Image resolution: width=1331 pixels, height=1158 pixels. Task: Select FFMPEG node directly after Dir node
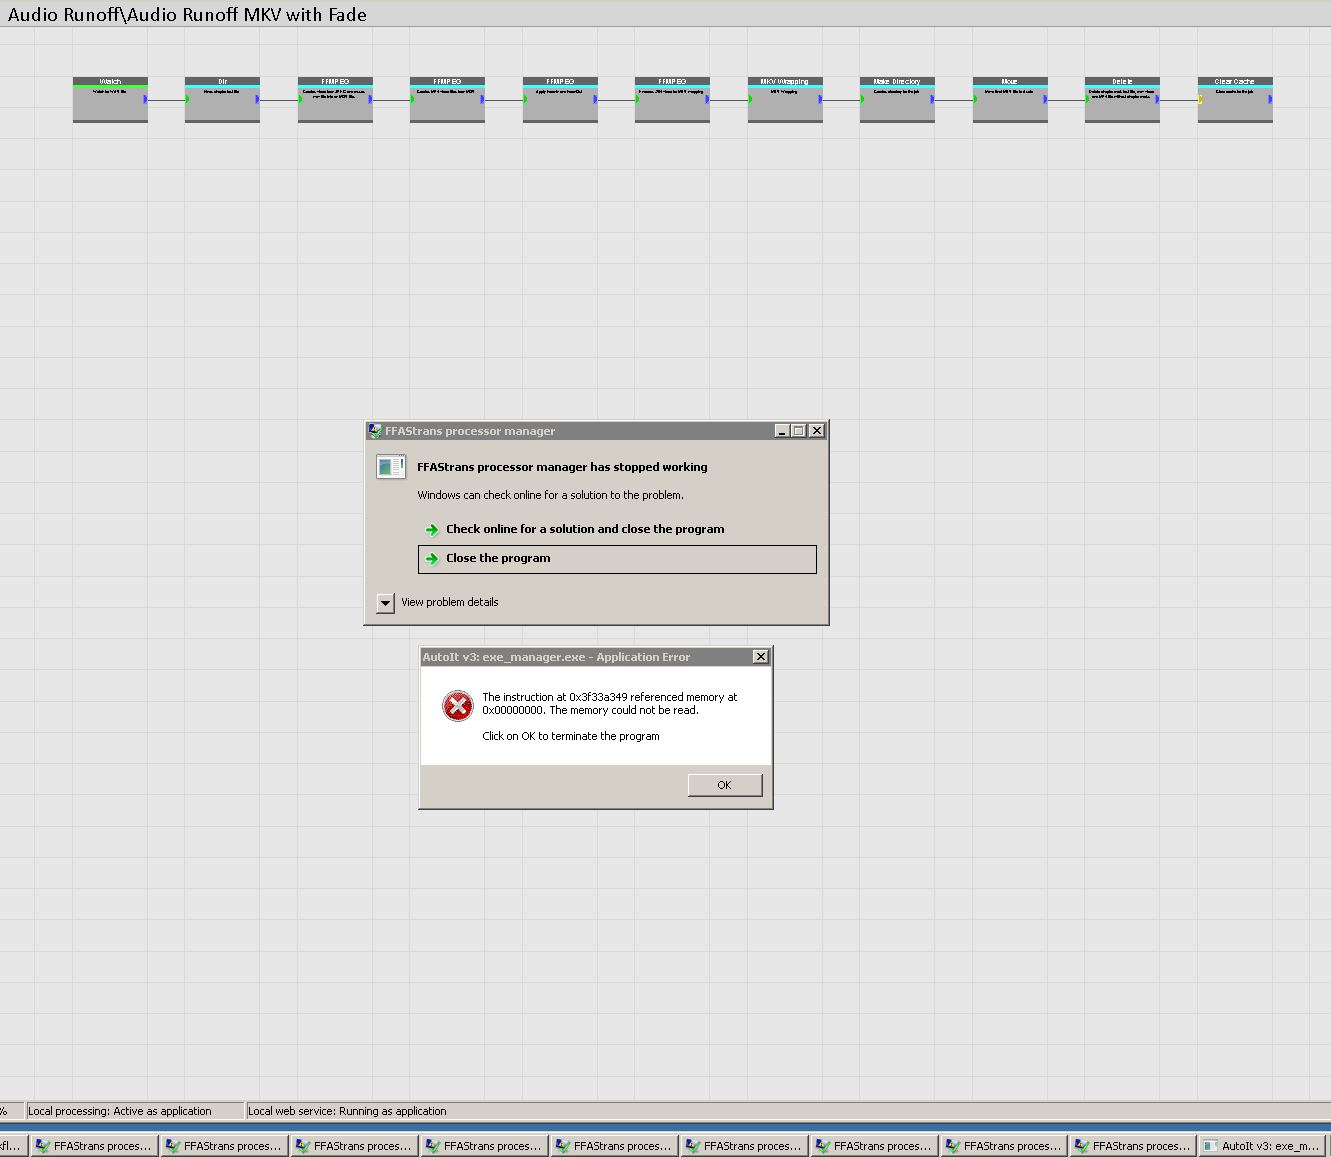[x=335, y=100]
